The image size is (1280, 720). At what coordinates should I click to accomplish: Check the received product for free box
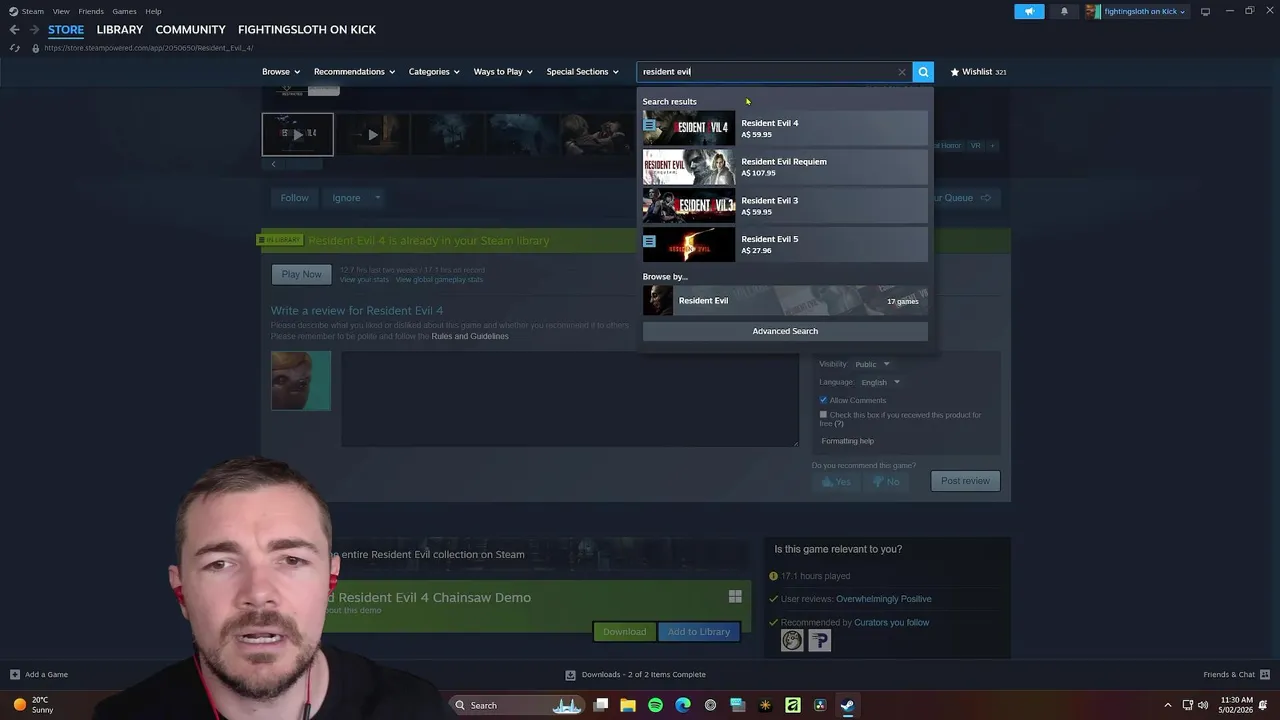pyautogui.click(x=823, y=414)
